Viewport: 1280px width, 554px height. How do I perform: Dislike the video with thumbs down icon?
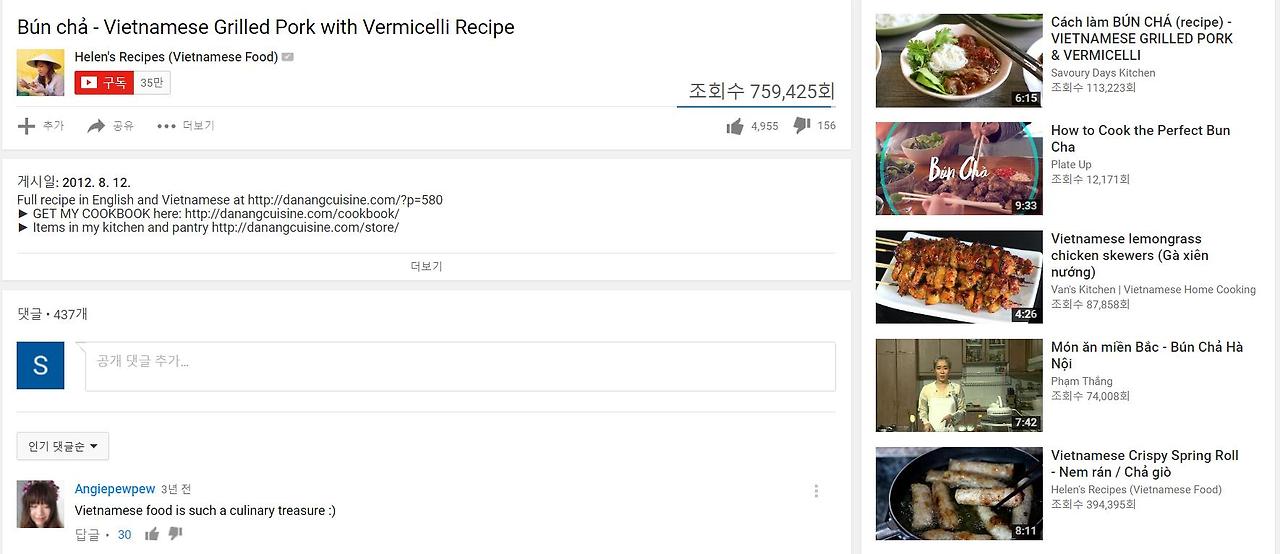801,126
